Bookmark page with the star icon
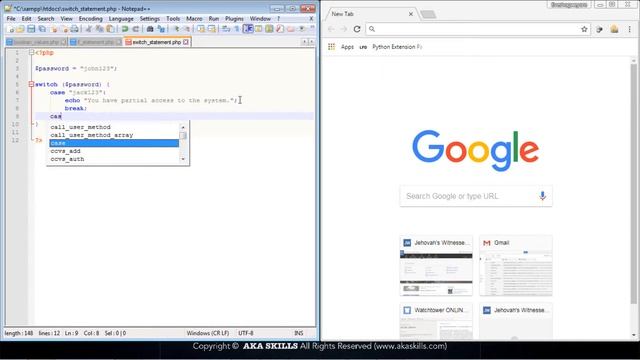 coord(584,29)
